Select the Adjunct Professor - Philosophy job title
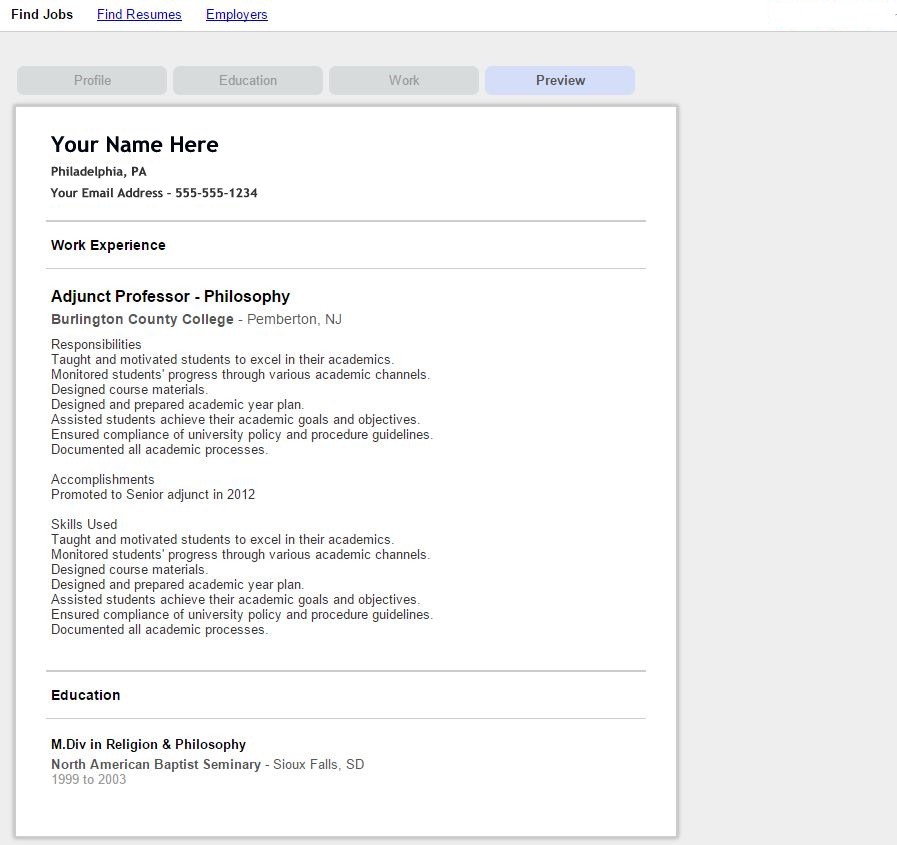This screenshot has width=897, height=845. [170, 297]
